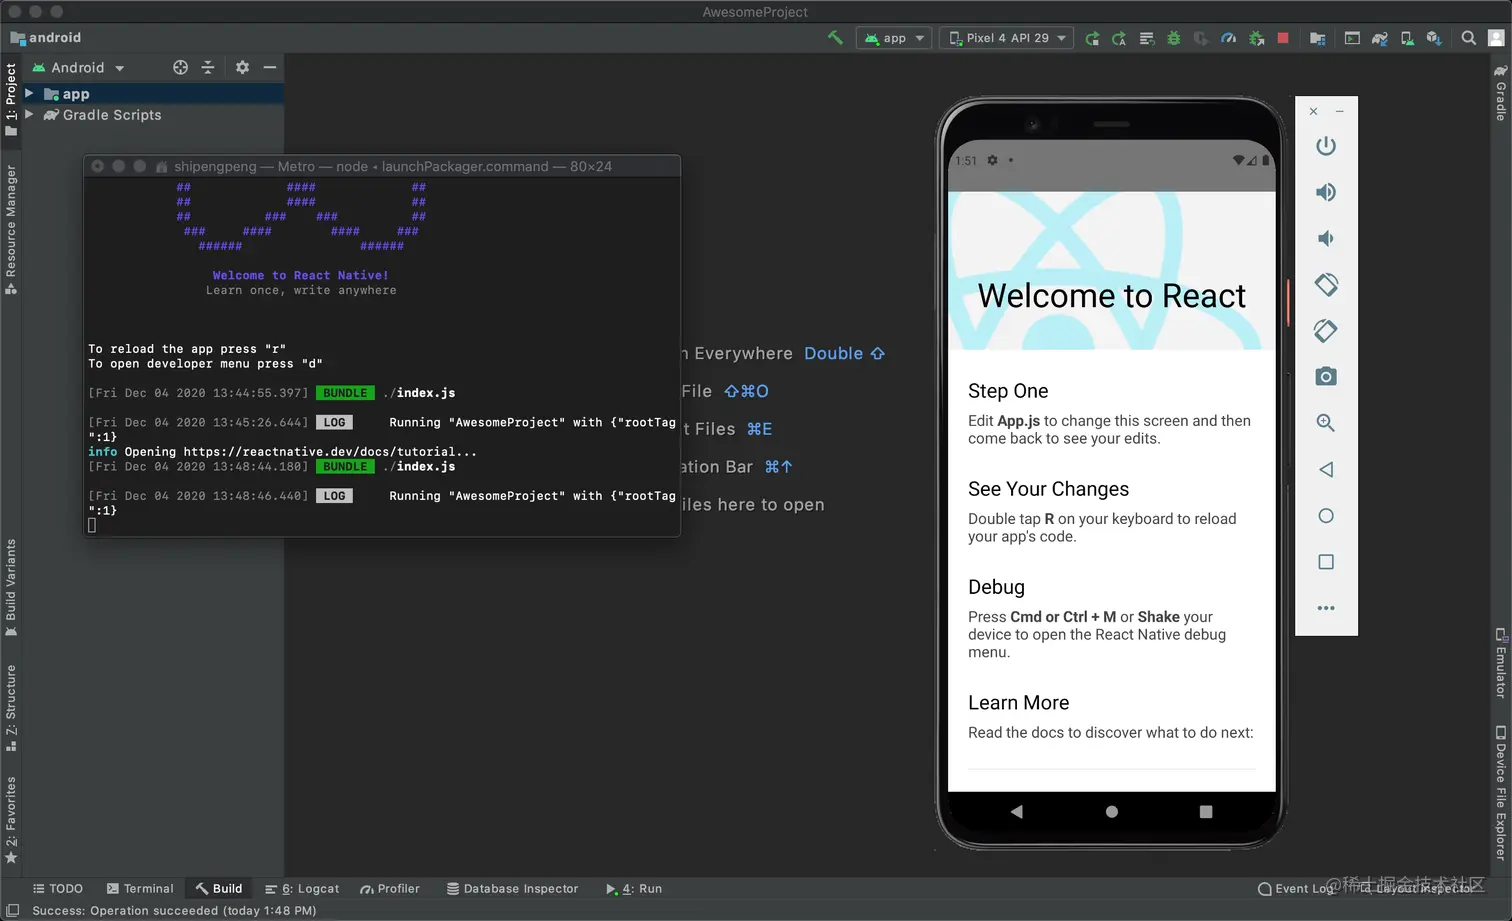Open the Resource Manager side tab
1512x921 pixels.
pyautogui.click(x=11, y=229)
